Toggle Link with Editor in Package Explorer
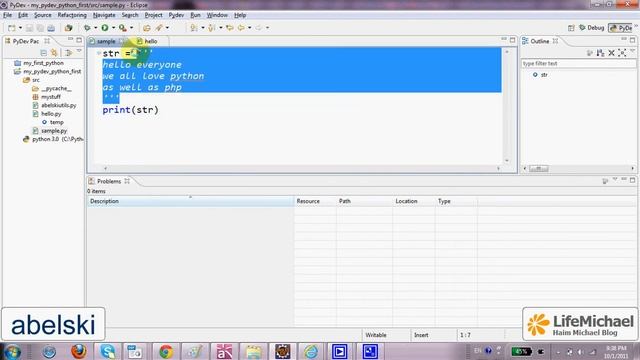Screen dimensions: 640x360 coord(54,53)
